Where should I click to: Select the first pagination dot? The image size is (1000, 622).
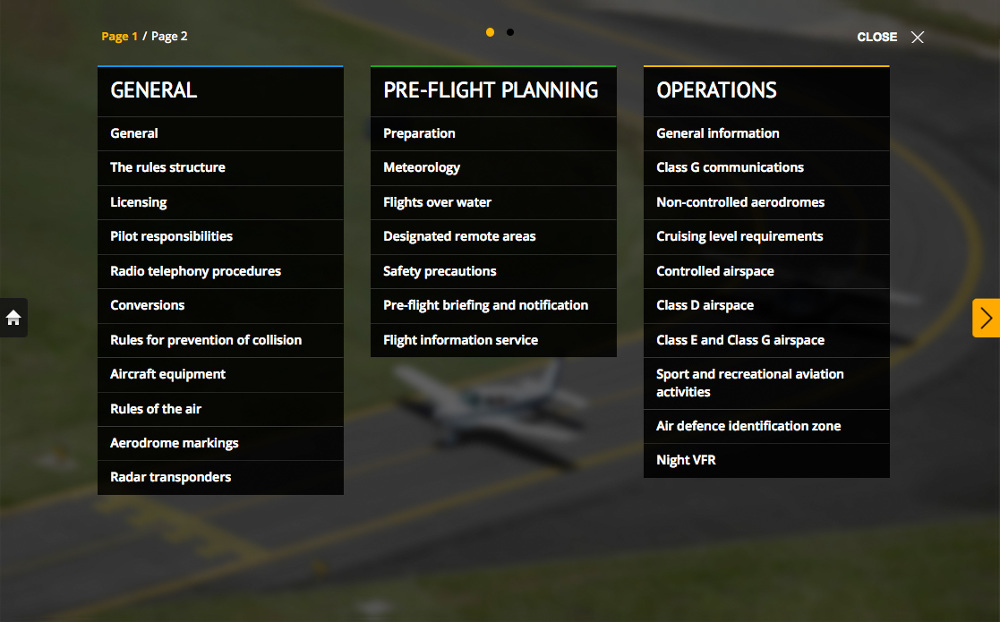coord(490,32)
